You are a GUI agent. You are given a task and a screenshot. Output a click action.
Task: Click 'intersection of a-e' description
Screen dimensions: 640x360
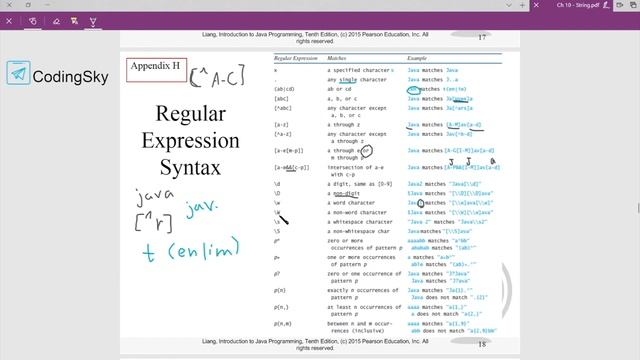[x=355, y=167]
